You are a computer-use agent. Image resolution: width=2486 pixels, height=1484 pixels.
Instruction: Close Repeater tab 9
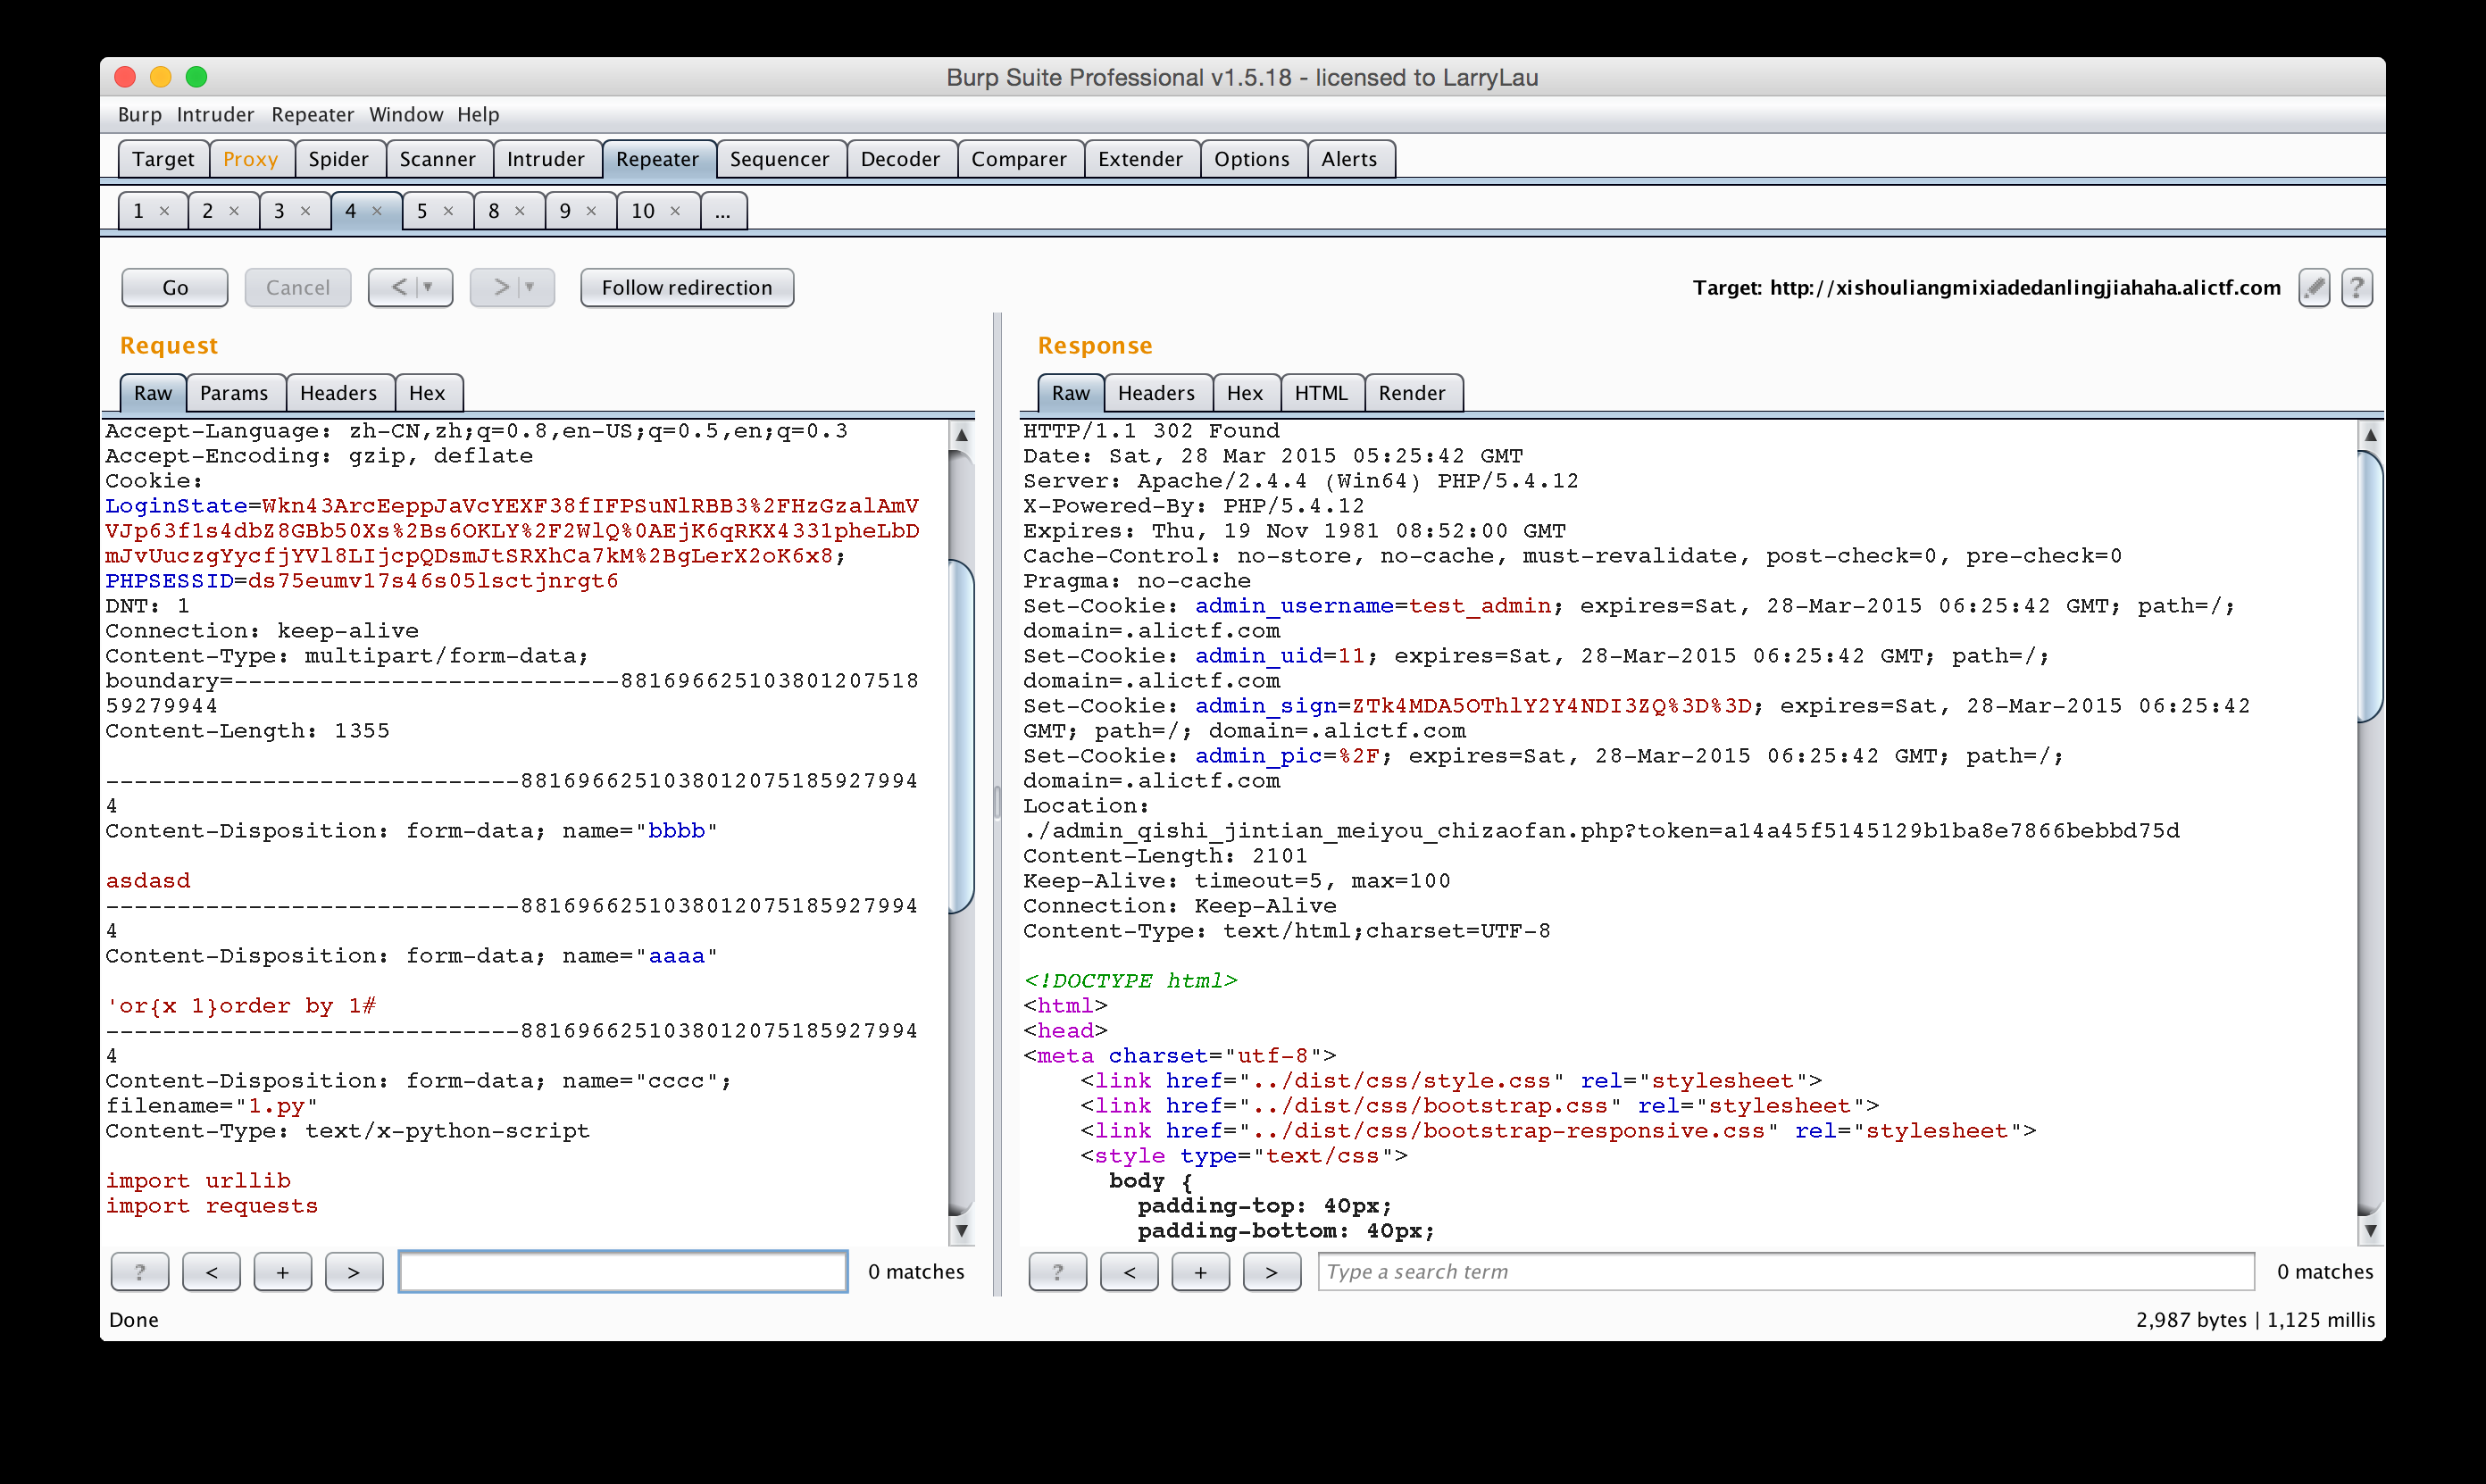click(592, 211)
